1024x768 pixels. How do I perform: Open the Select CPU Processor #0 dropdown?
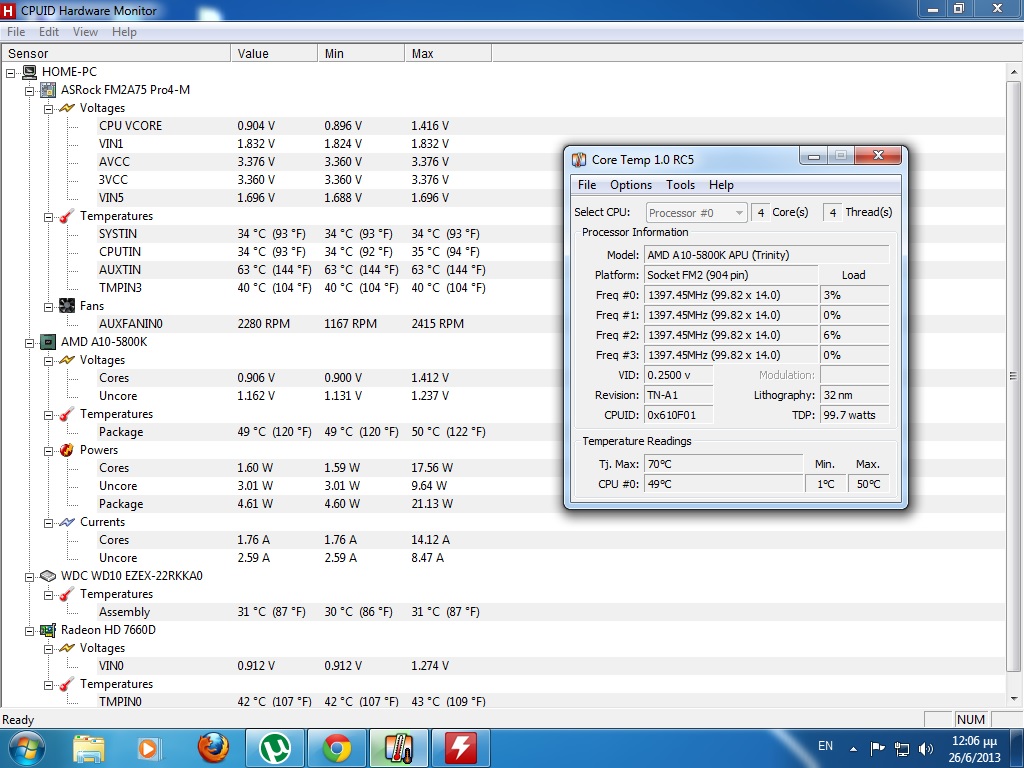(696, 212)
